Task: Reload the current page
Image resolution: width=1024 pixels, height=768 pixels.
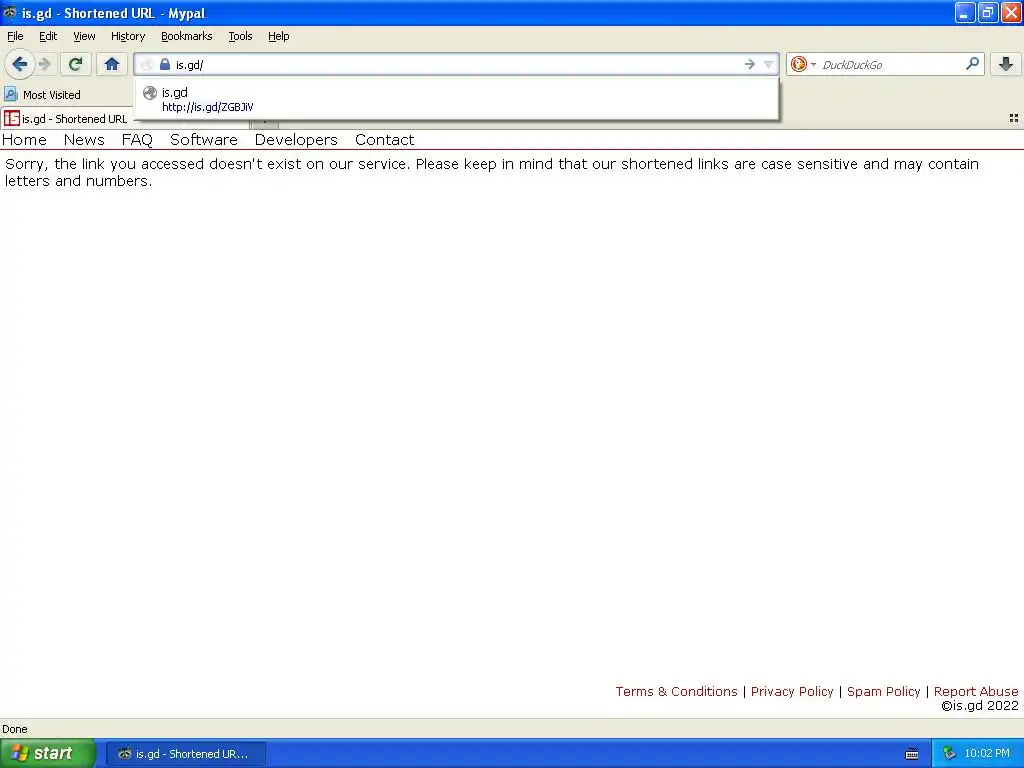Action: tap(76, 64)
